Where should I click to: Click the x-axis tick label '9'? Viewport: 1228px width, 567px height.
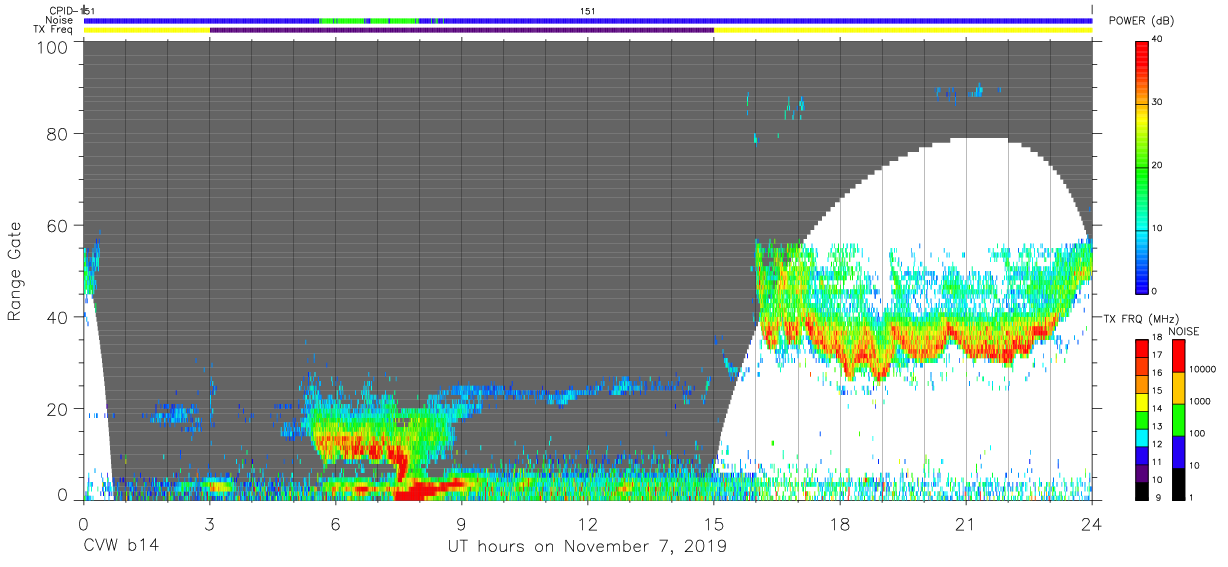pos(461,524)
